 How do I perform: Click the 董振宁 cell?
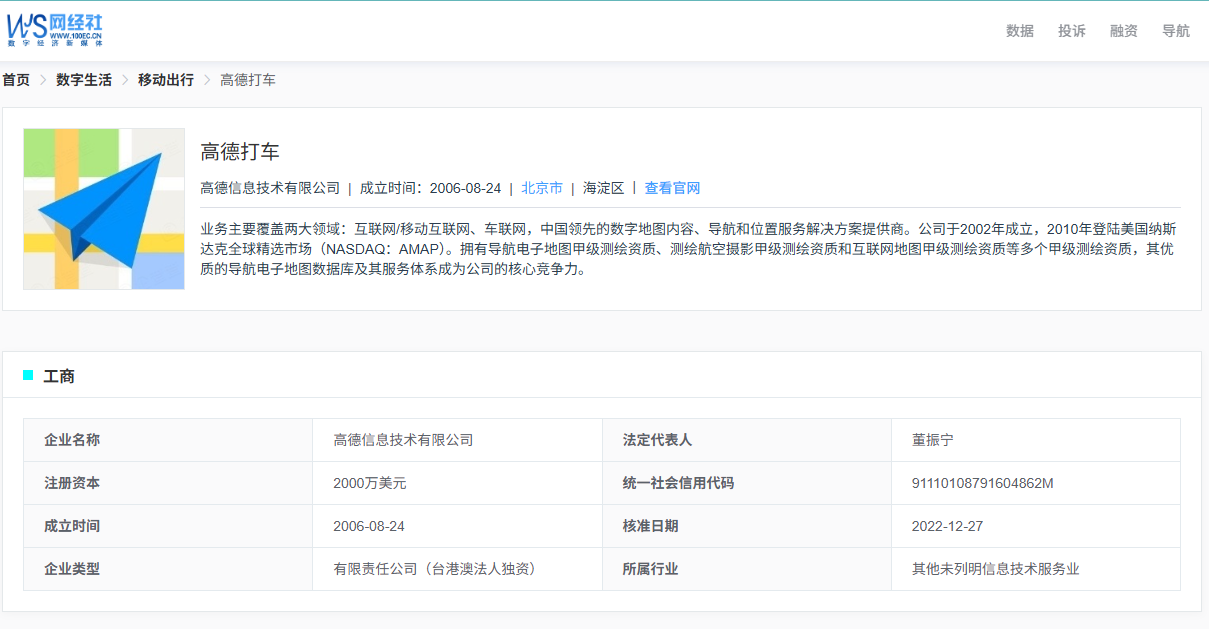(x=1036, y=440)
